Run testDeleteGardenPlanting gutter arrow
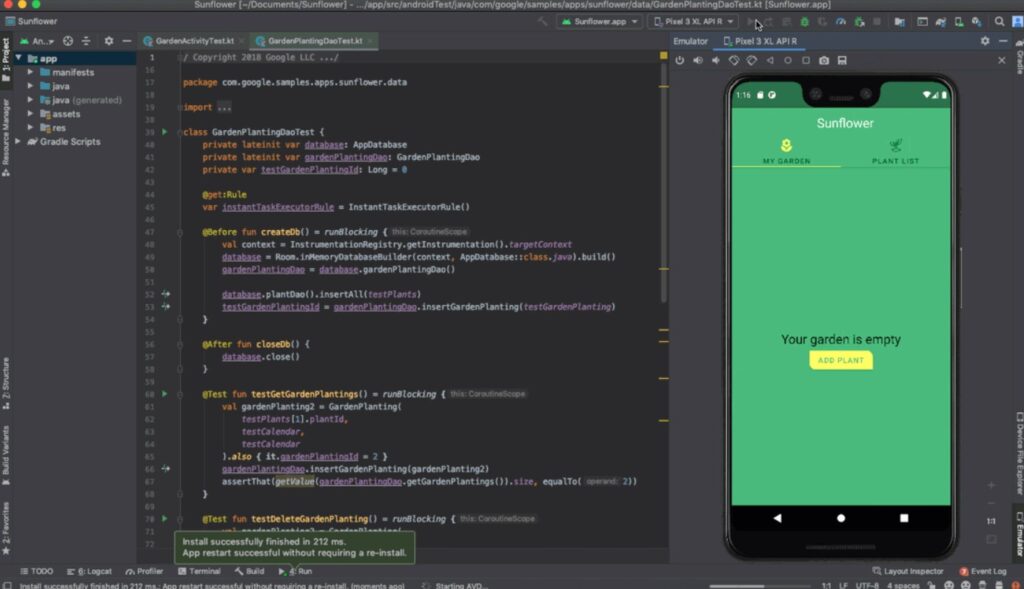This screenshot has height=589, width=1024. [x=165, y=518]
